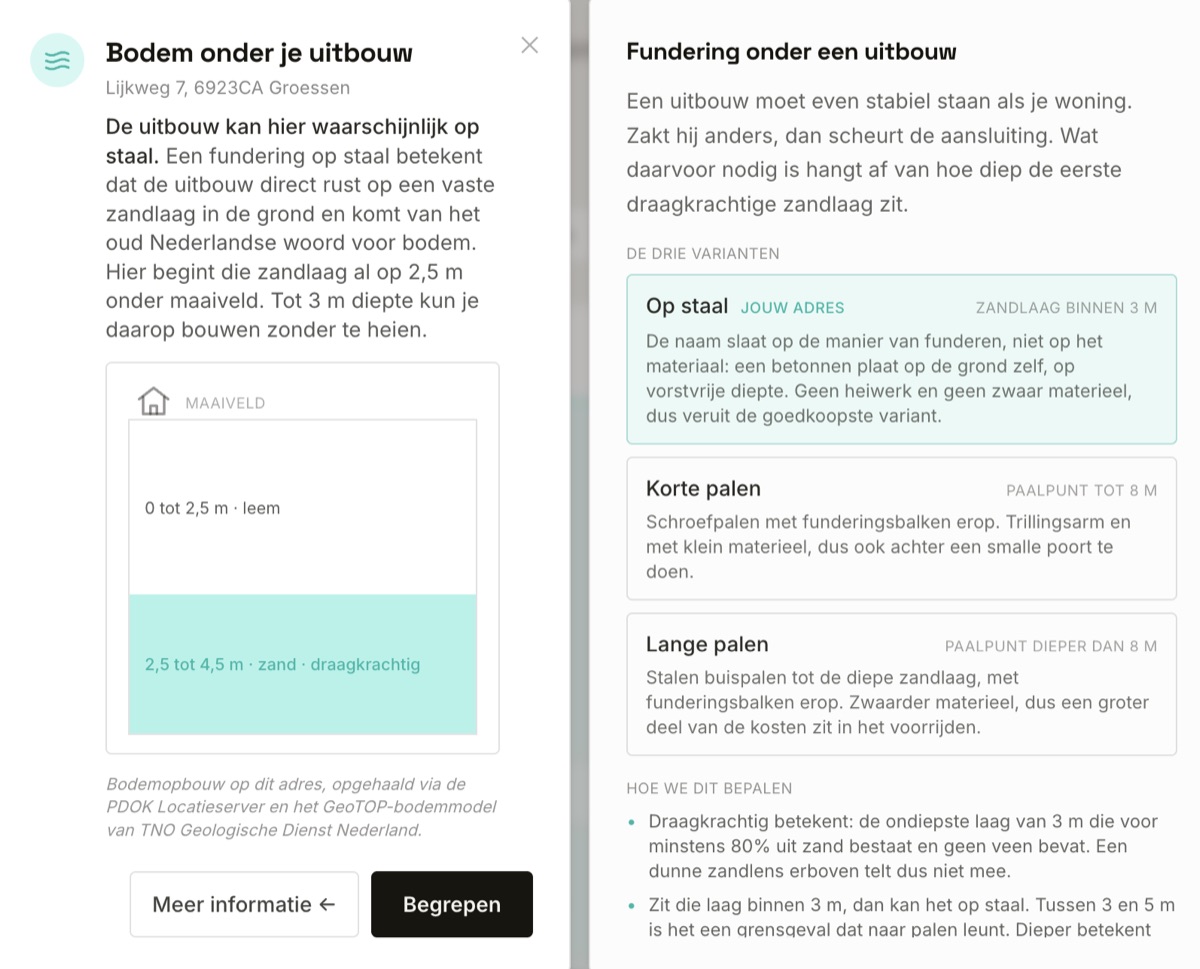Click the leem layer 0 tot 2,5 m

[302, 508]
